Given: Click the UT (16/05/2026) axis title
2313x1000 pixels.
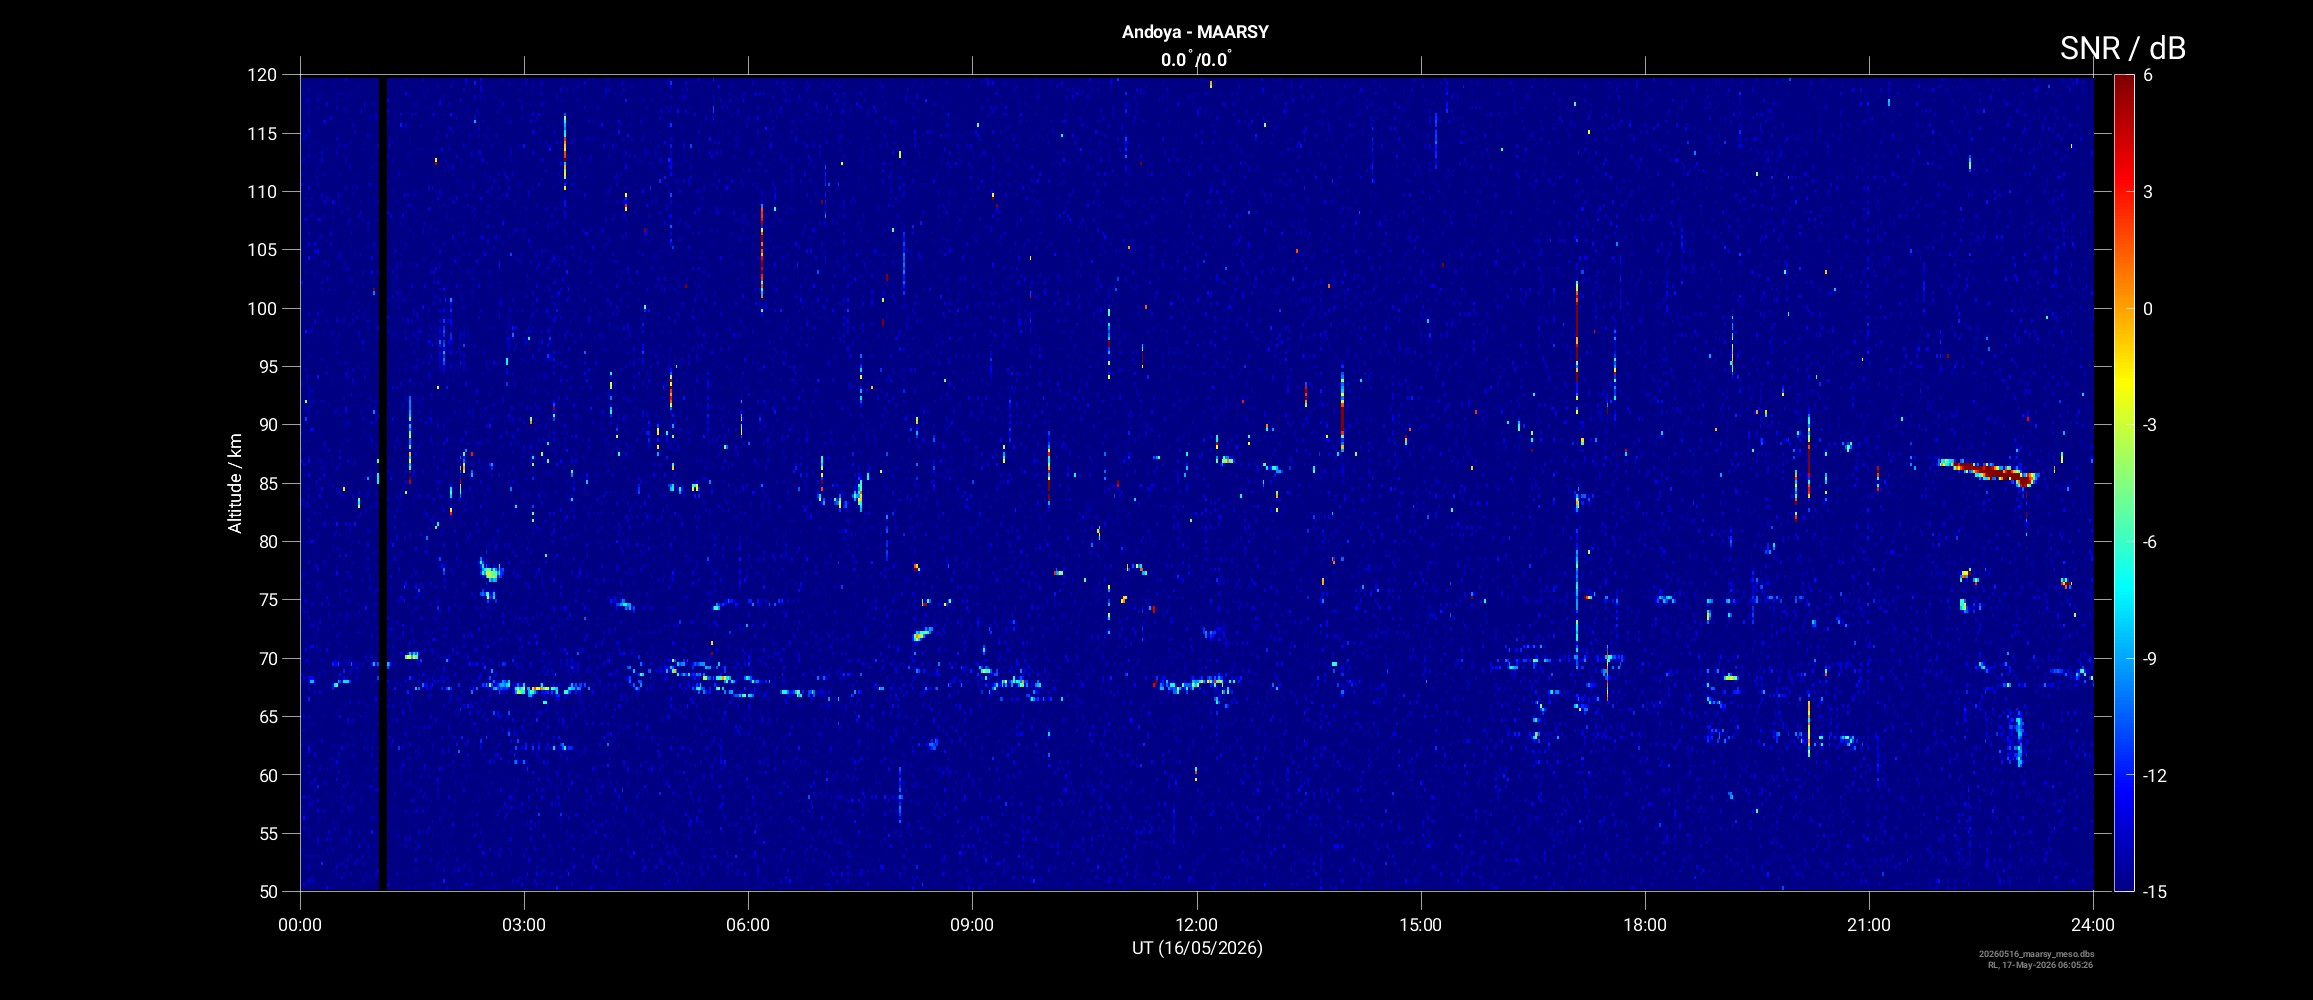Looking at the screenshot, I should (1197, 948).
